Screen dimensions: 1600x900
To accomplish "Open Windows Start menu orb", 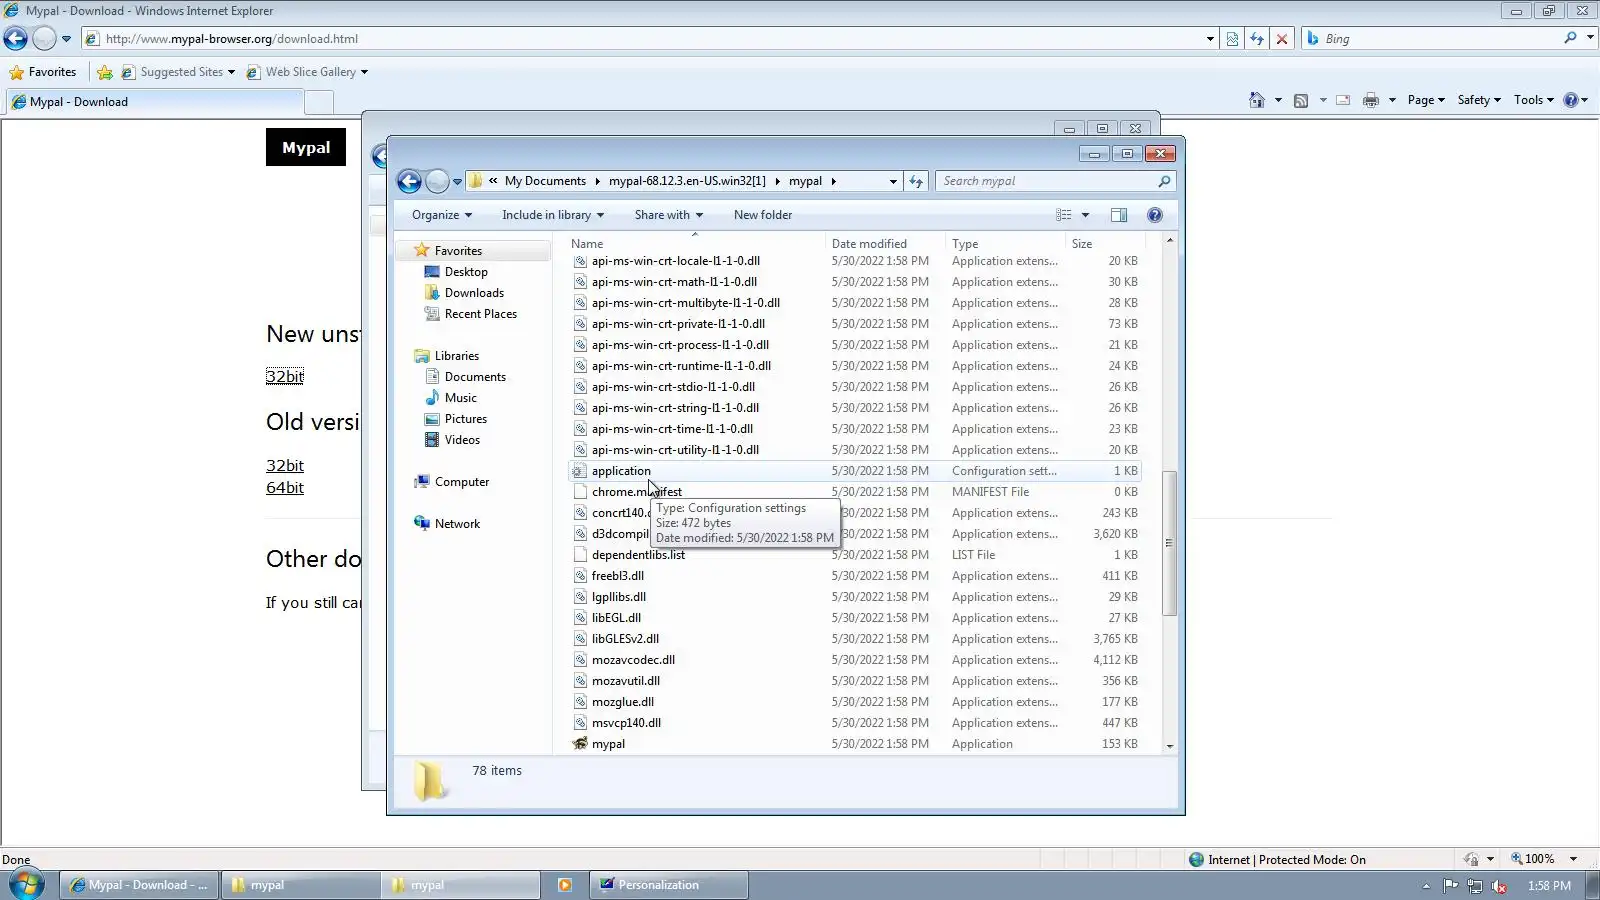I will pyautogui.click(x=27, y=885).
